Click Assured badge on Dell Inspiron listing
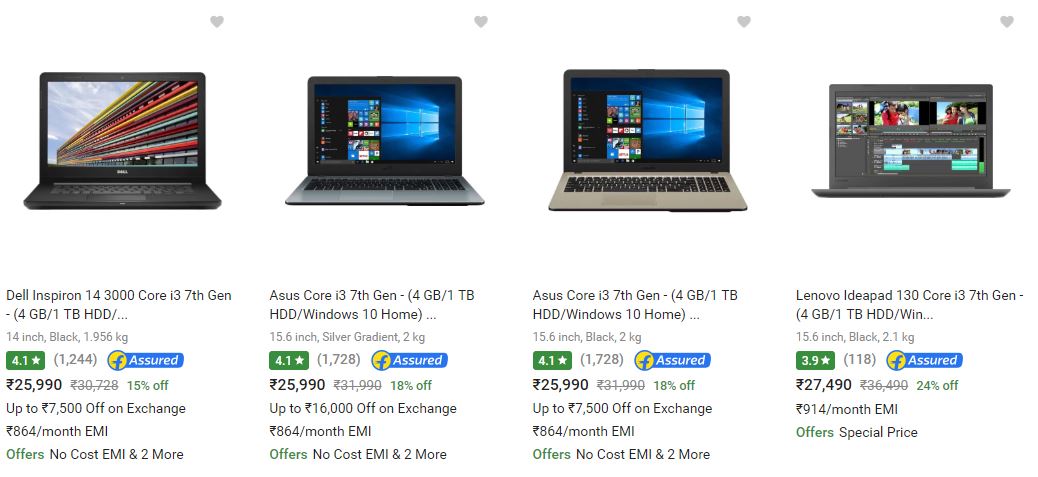Screen dimensions: 1038x477 click(x=146, y=361)
